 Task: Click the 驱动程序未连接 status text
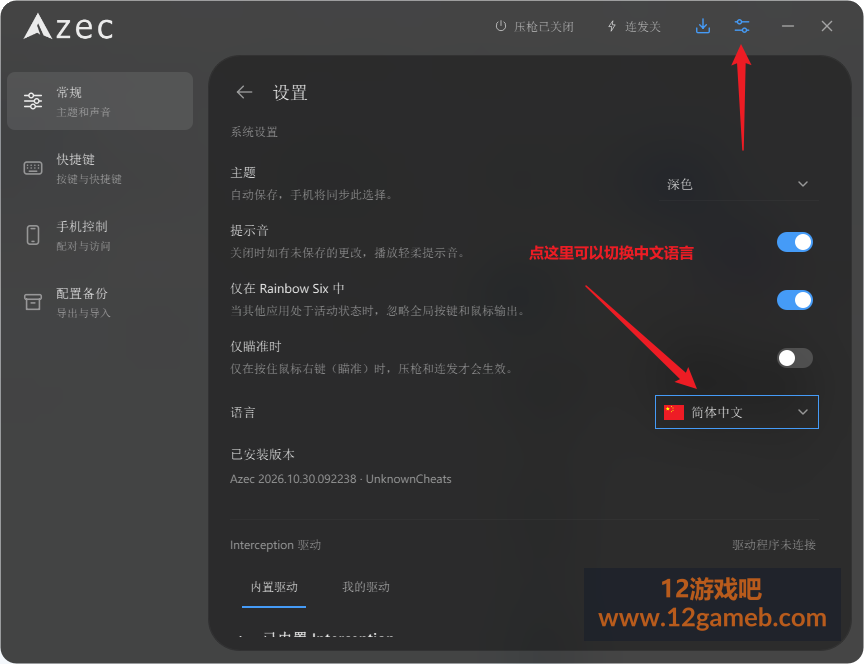pyautogui.click(x=774, y=545)
